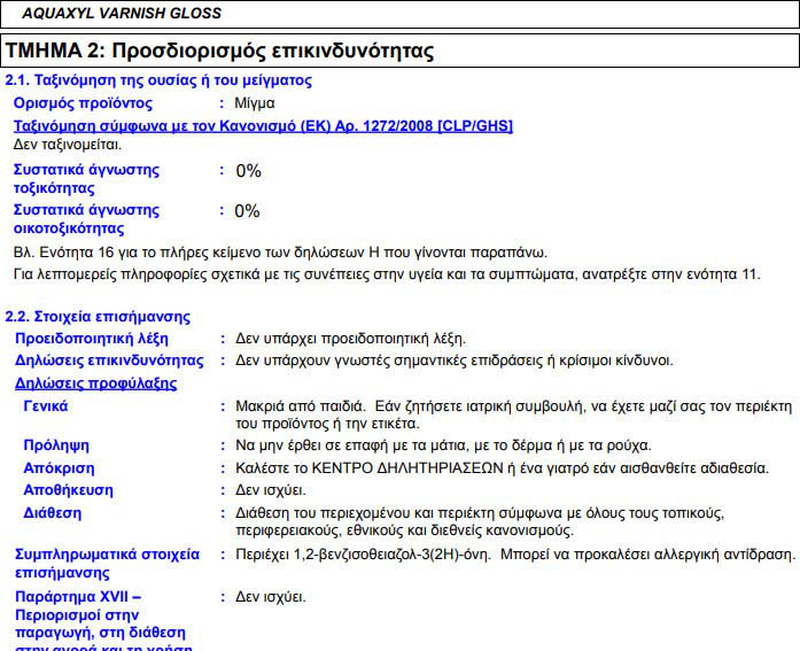Viewport: 800px width, 651px height.
Task: Select the Αποθήκευση label
Action: [68, 490]
